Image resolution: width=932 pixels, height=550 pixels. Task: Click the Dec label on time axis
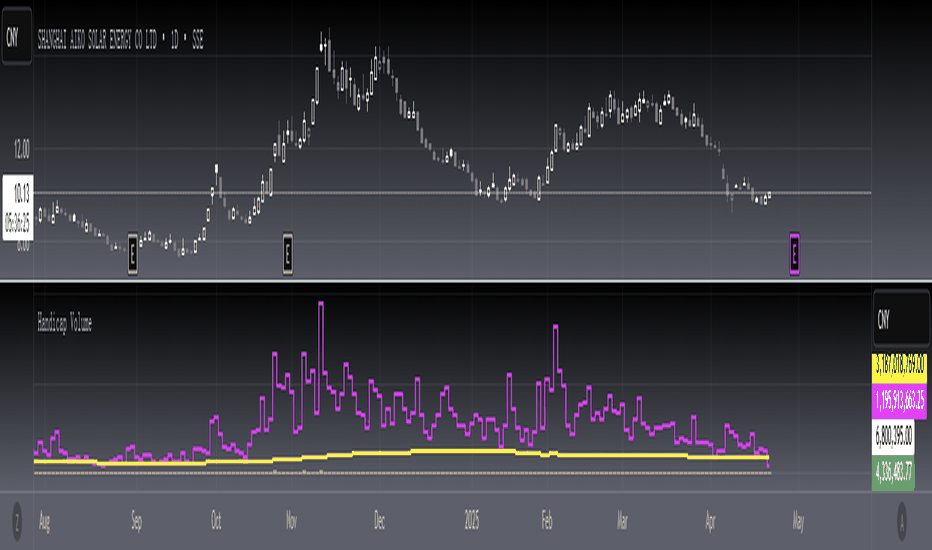pos(379,521)
